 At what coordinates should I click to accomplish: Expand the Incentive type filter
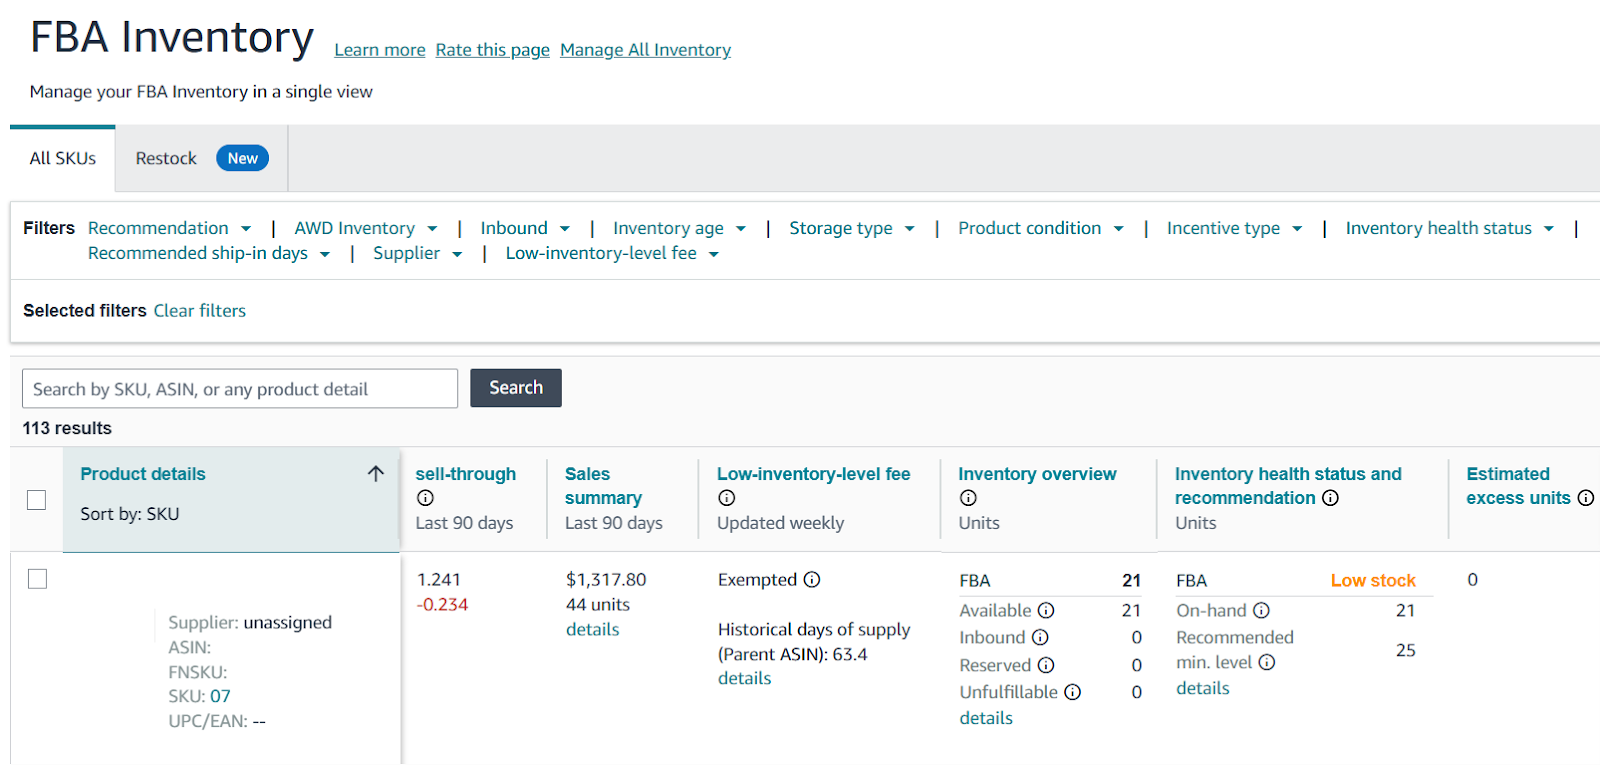click(1235, 229)
